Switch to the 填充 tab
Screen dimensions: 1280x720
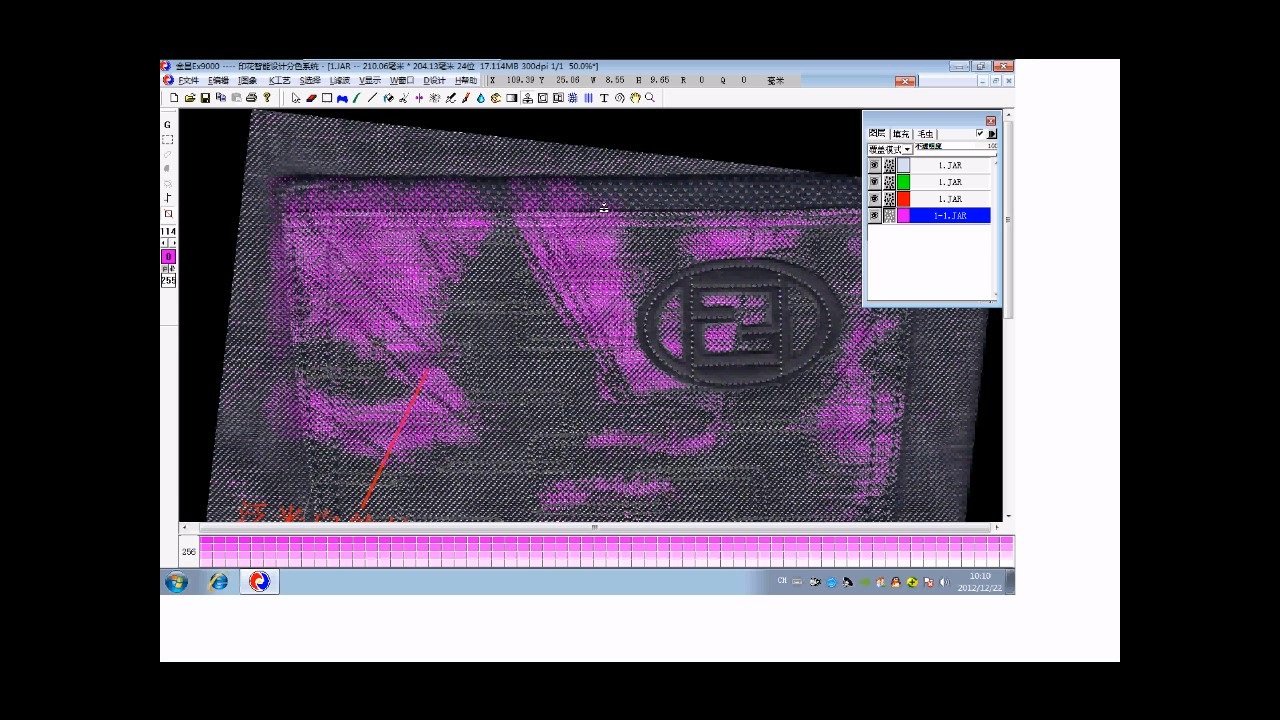(901, 133)
